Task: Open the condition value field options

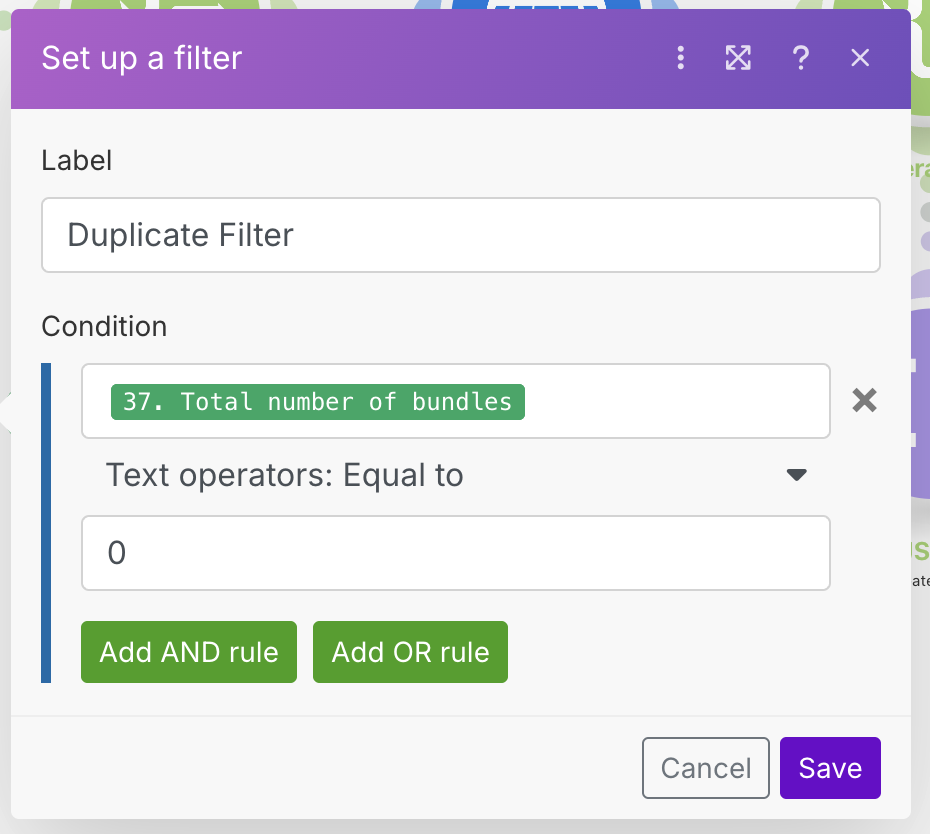Action: click(x=456, y=552)
